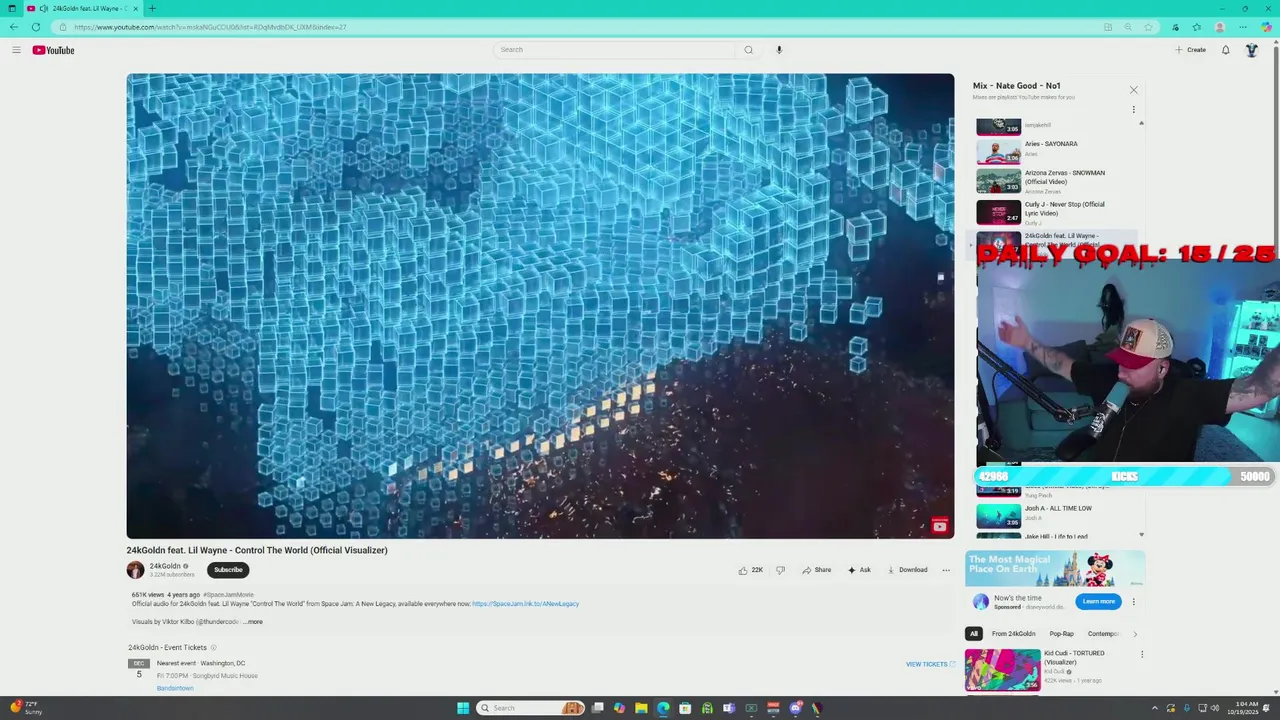1280x720 pixels.
Task: Select Josh A - ALL TIME LOW
Action: point(1055,515)
